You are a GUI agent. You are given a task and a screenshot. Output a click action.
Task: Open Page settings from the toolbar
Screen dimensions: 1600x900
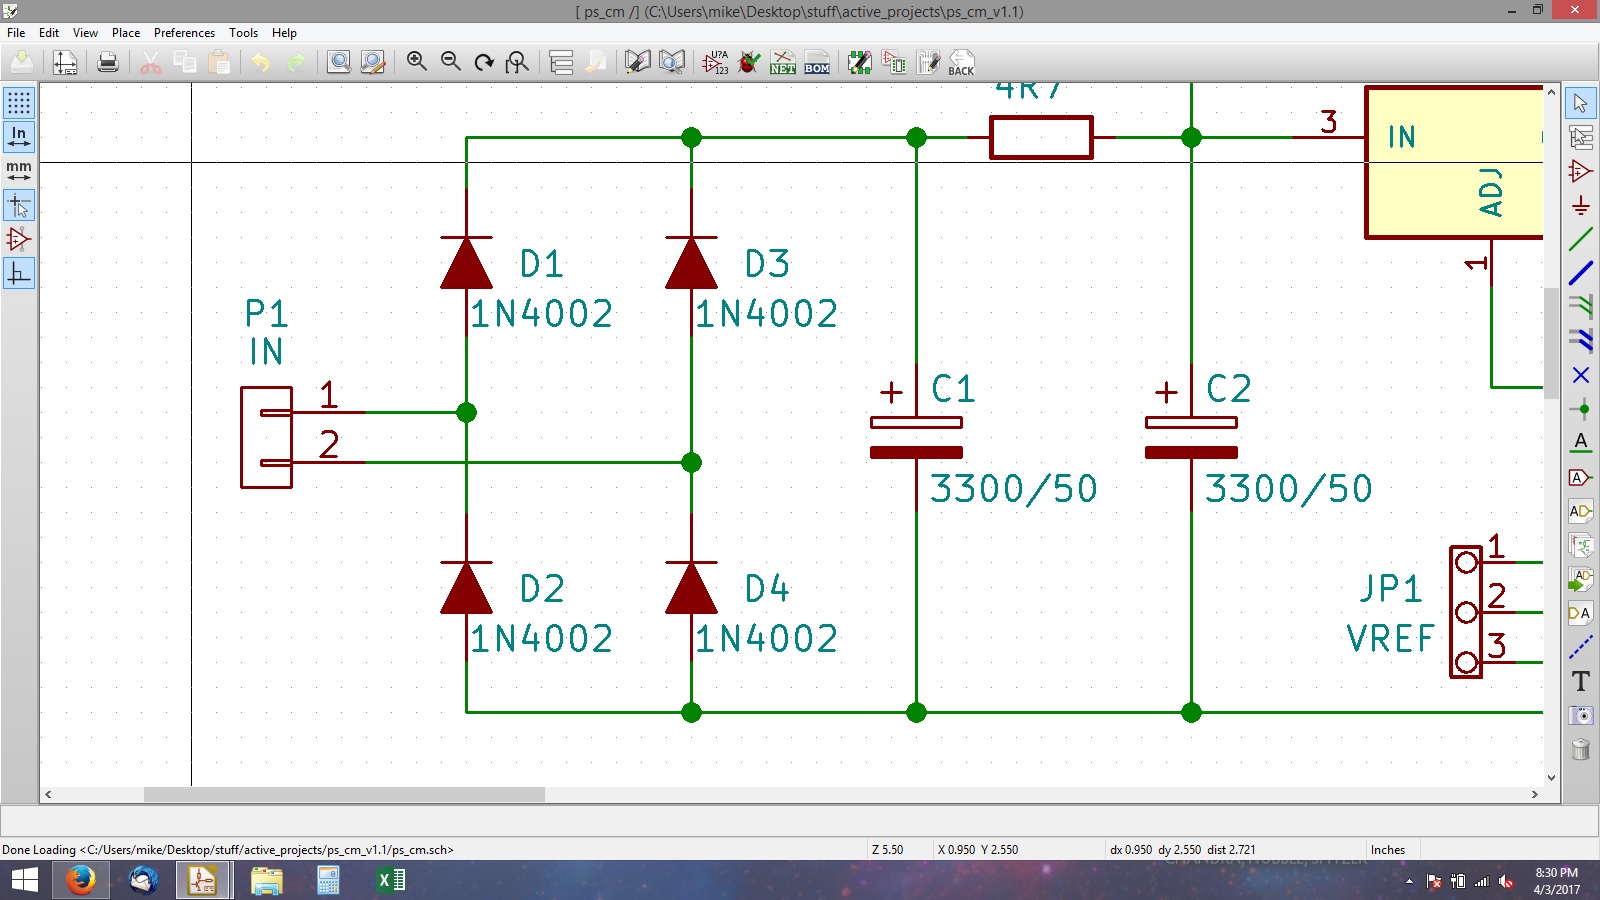[x=65, y=62]
